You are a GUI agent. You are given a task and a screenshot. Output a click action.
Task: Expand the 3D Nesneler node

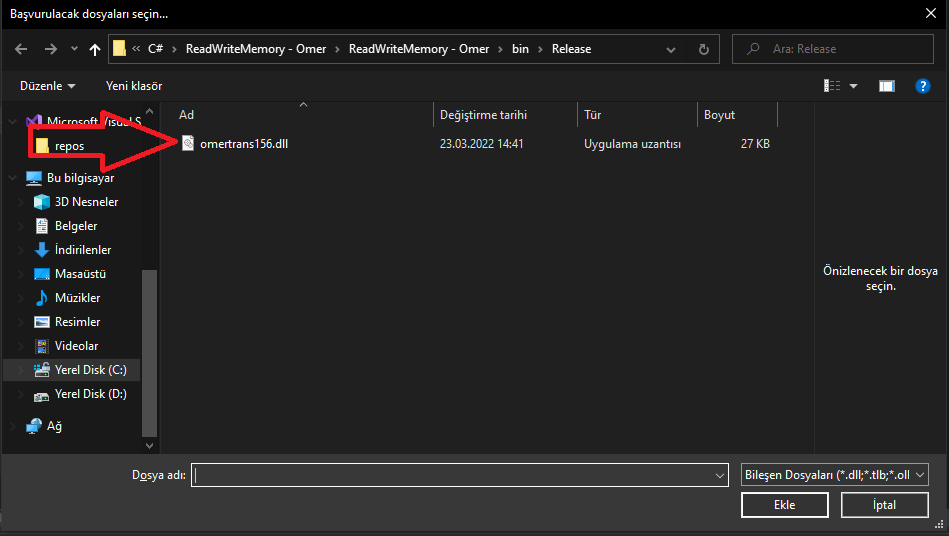click(x=21, y=202)
